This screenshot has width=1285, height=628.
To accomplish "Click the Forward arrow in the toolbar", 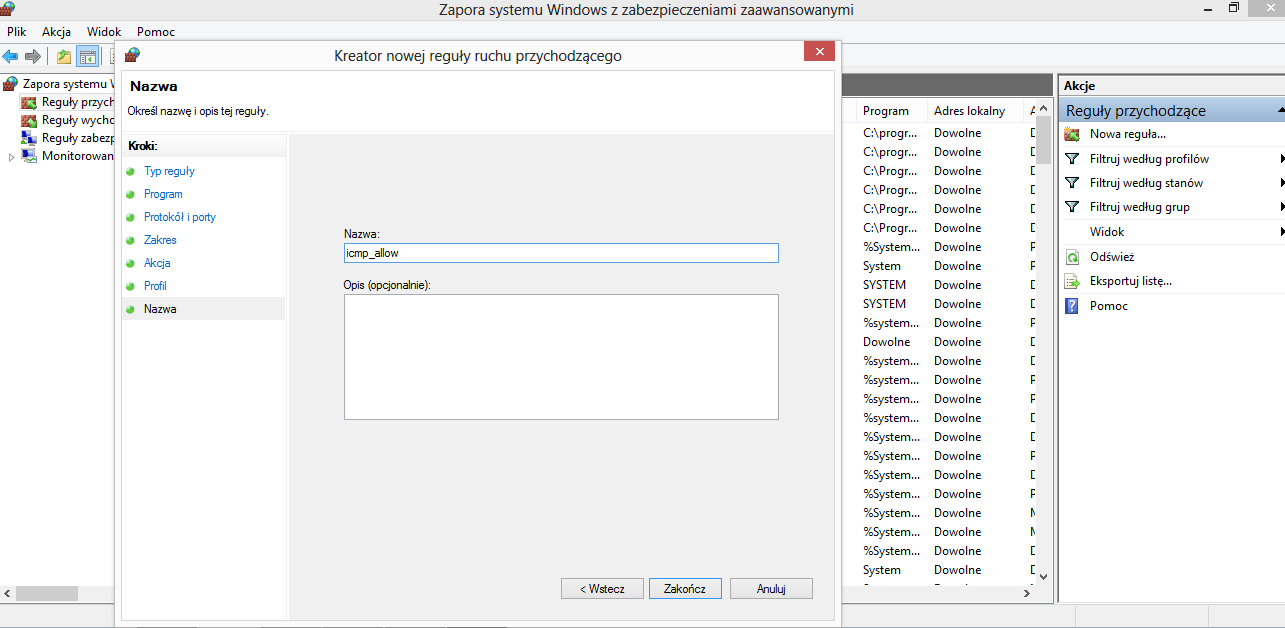I will (33, 56).
